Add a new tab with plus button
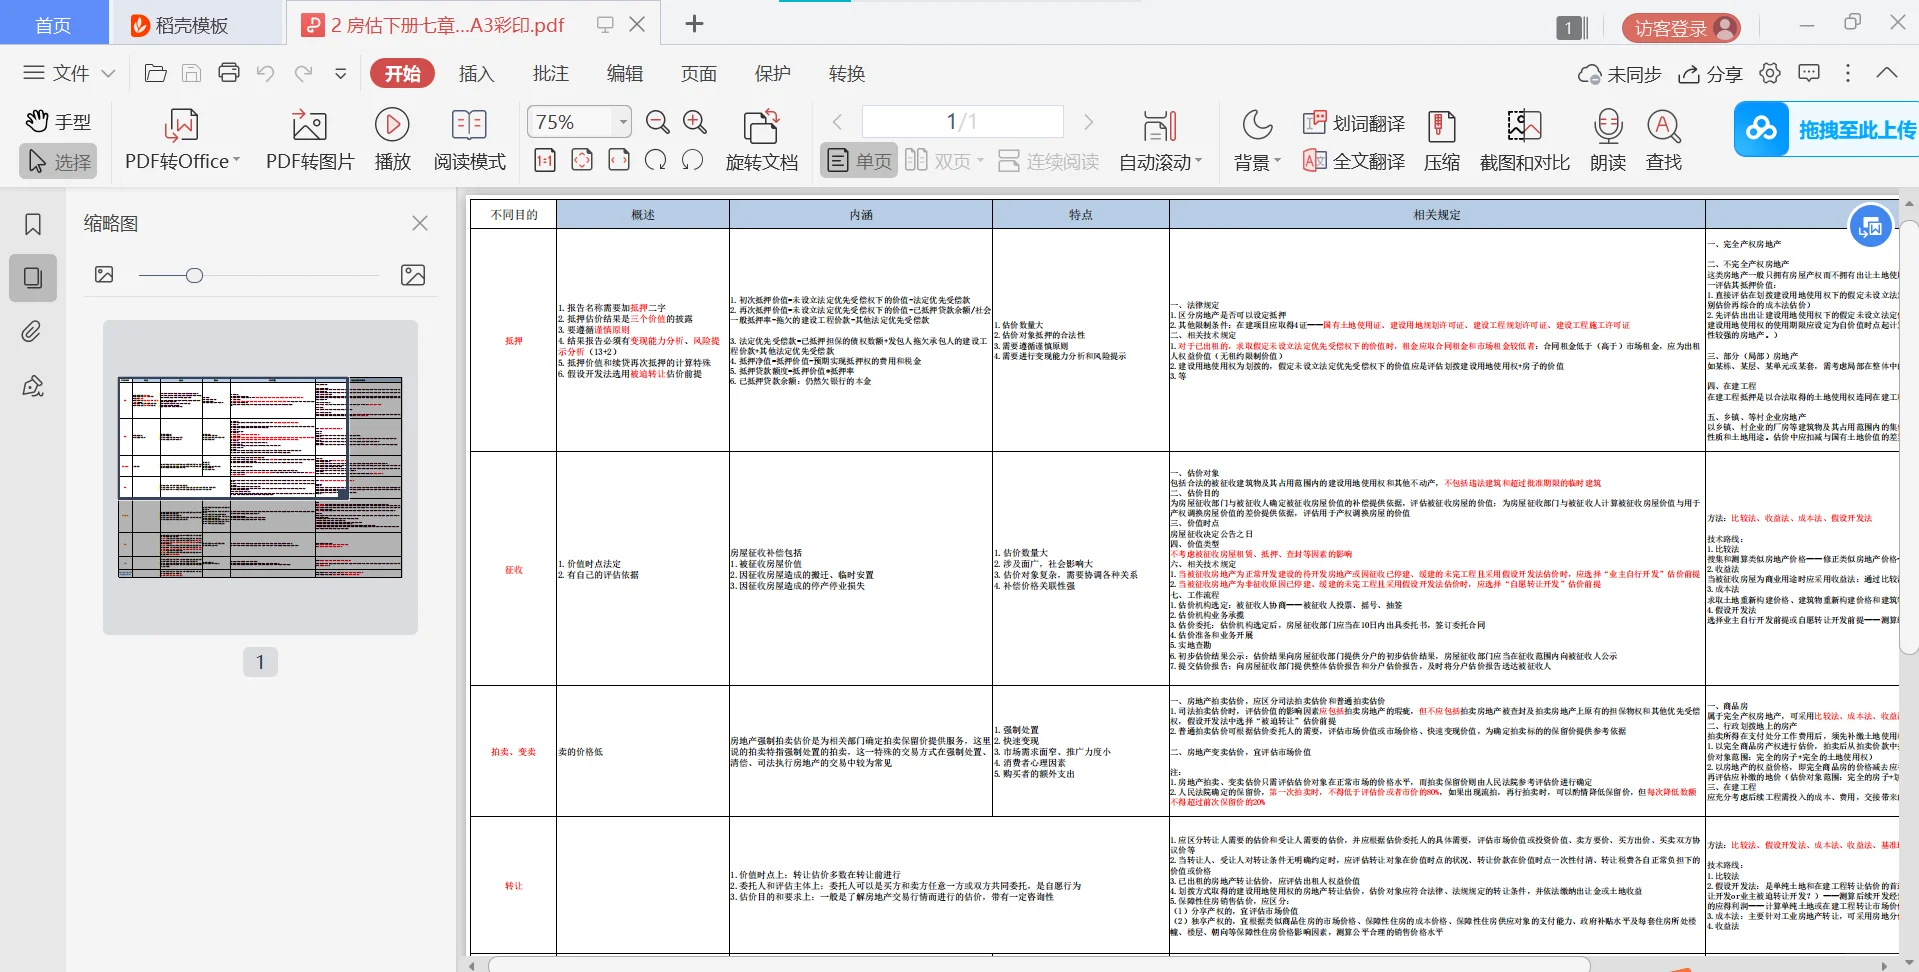The width and height of the screenshot is (1919, 972). coord(694,24)
